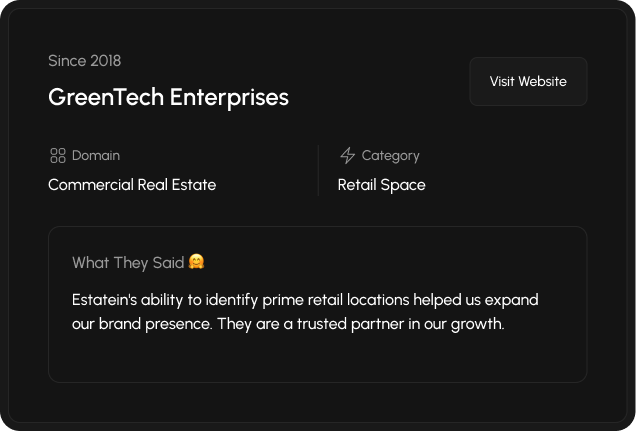This screenshot has height=431, width=636.
Task: Select the GreenTech Enterprises company title
Action: click(x=168, y=97)
